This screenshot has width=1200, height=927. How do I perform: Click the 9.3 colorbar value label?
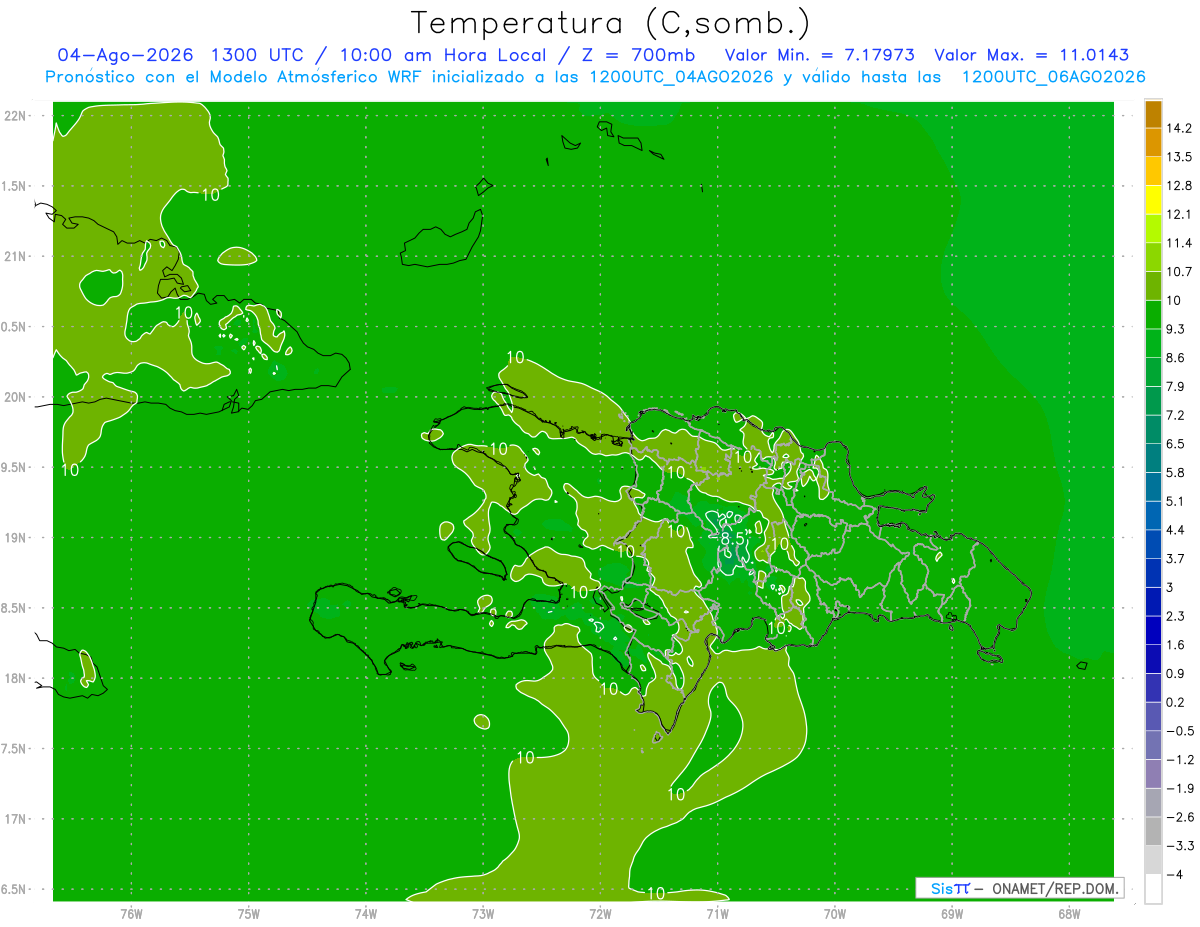(x=1176, y=329)
